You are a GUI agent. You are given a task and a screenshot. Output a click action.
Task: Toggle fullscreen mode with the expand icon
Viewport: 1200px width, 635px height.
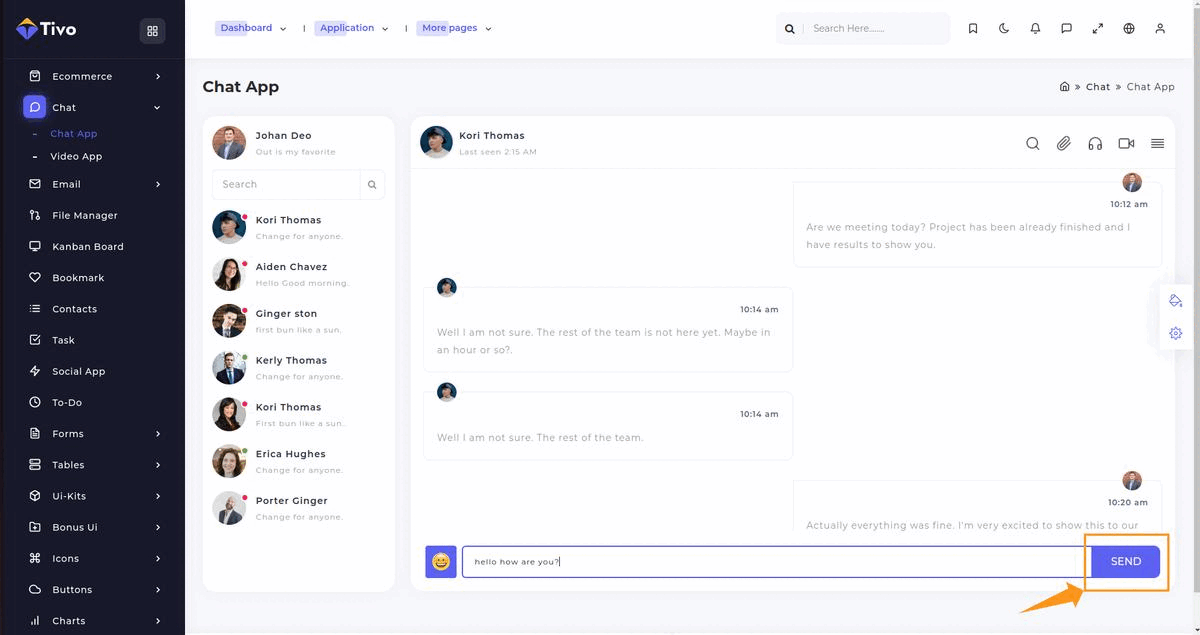click(1098, 29)
